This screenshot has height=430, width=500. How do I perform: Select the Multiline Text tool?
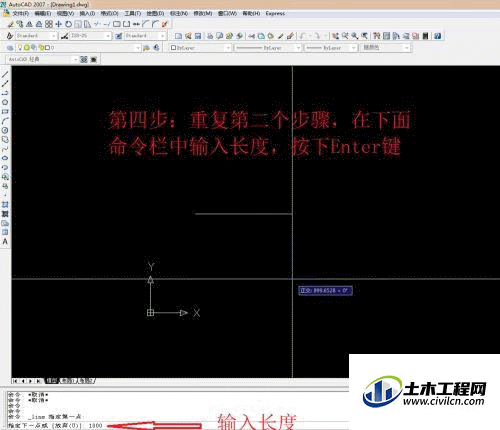point(5,242)
